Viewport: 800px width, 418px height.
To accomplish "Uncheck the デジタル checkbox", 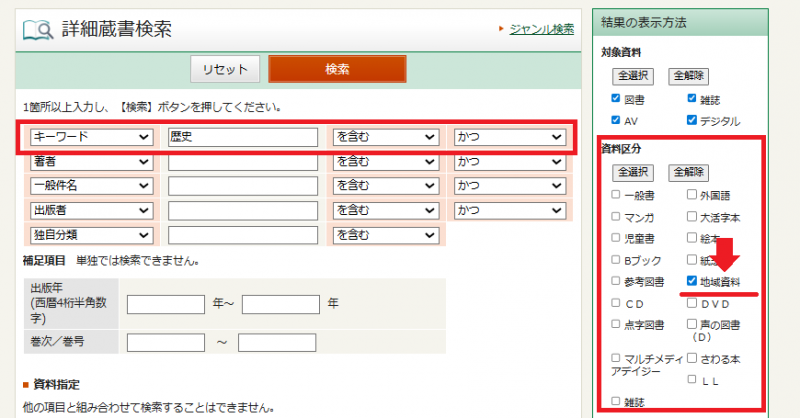I will pos(692,121).
